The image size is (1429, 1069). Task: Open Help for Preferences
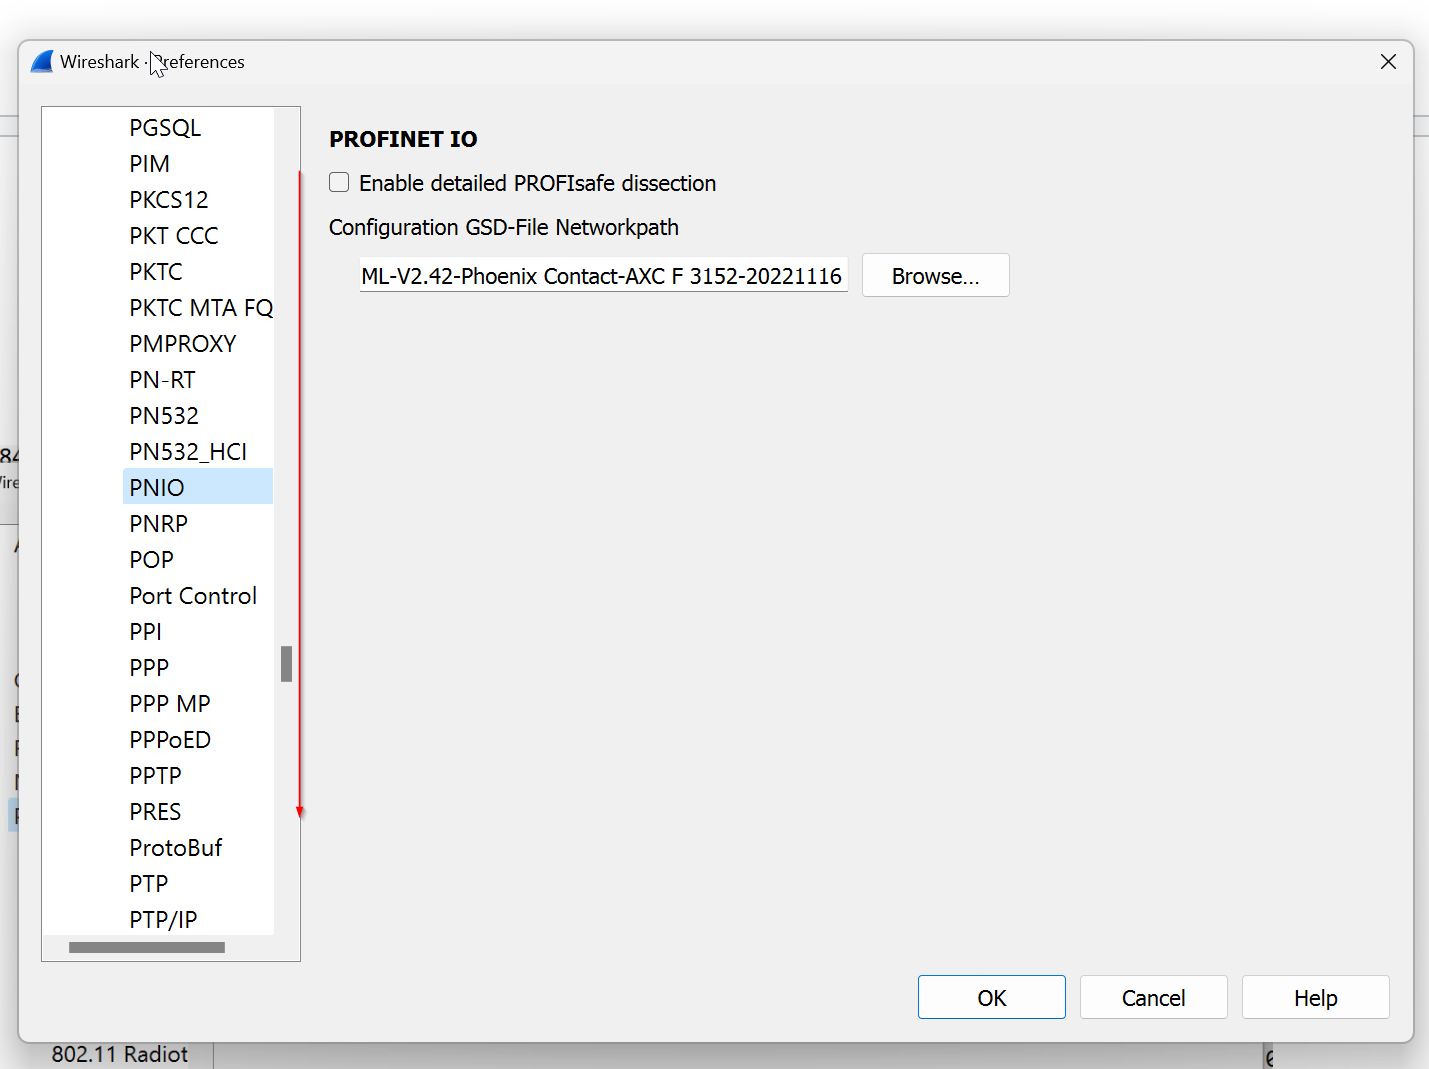pyautogui.click(x=1316, y=997)
